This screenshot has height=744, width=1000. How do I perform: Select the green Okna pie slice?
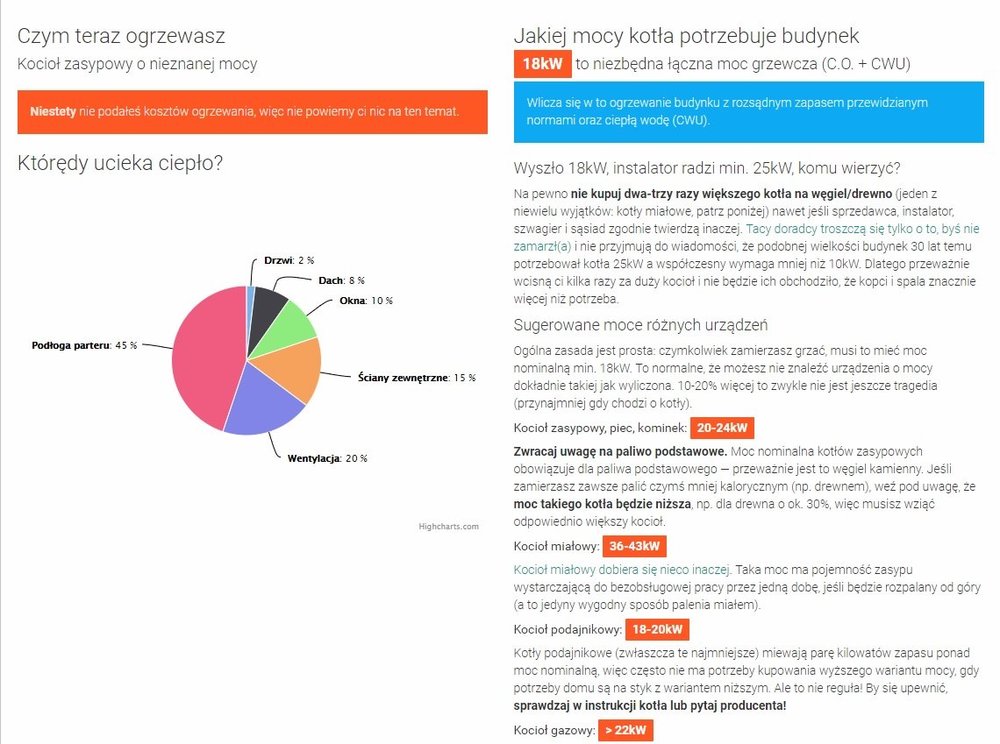290,320
